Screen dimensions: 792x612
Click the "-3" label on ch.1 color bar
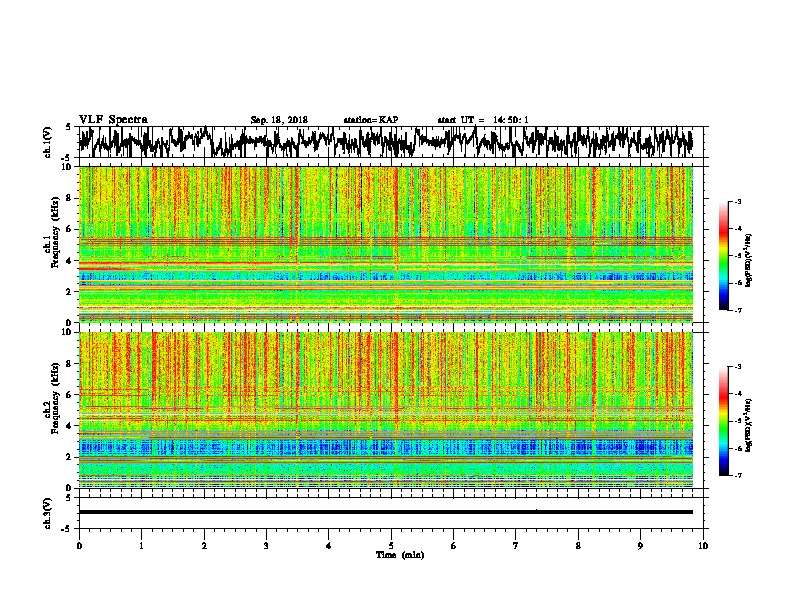[x=737, y=202]
